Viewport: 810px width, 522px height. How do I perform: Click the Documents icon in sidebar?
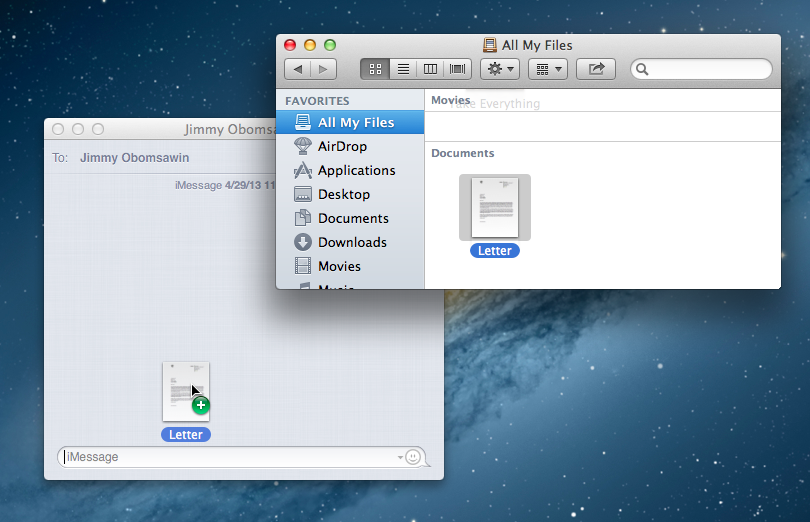point(303,218)
